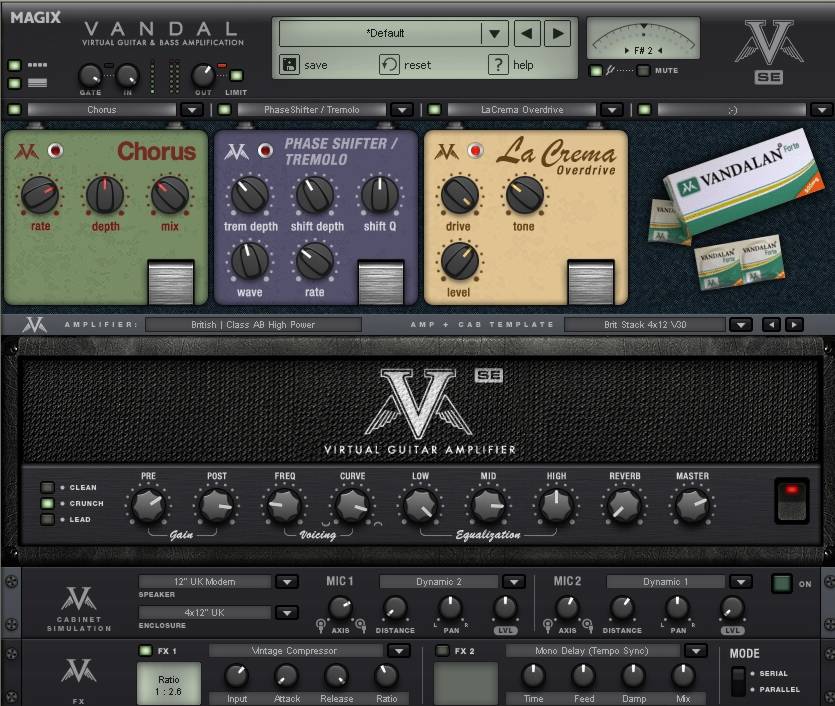Go to previous preset arrow

[527, 34]
